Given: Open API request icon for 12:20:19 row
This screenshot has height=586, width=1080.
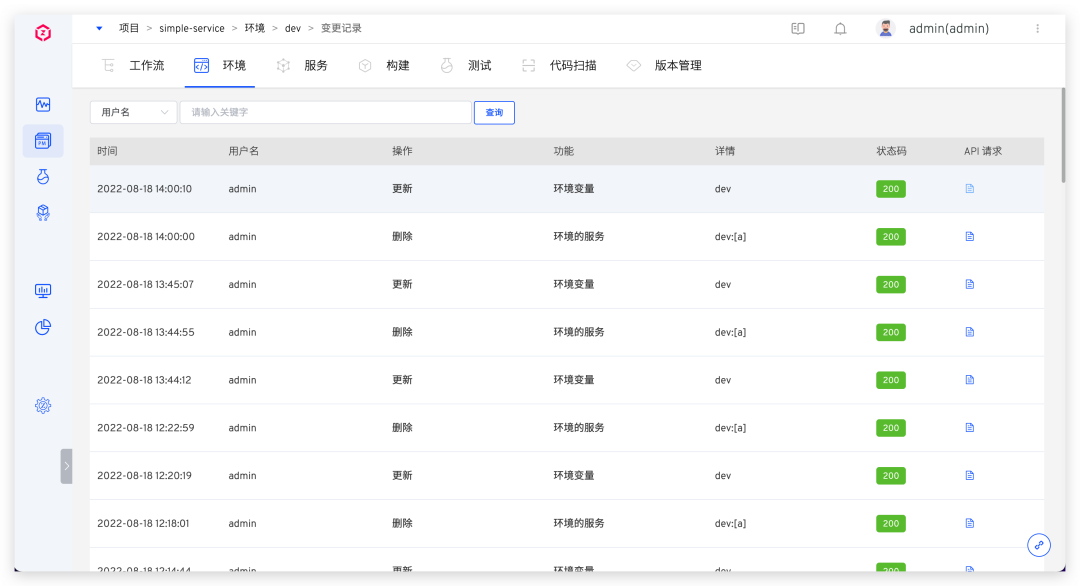Looking at the screenshot, I should click(x=970, y=476).
